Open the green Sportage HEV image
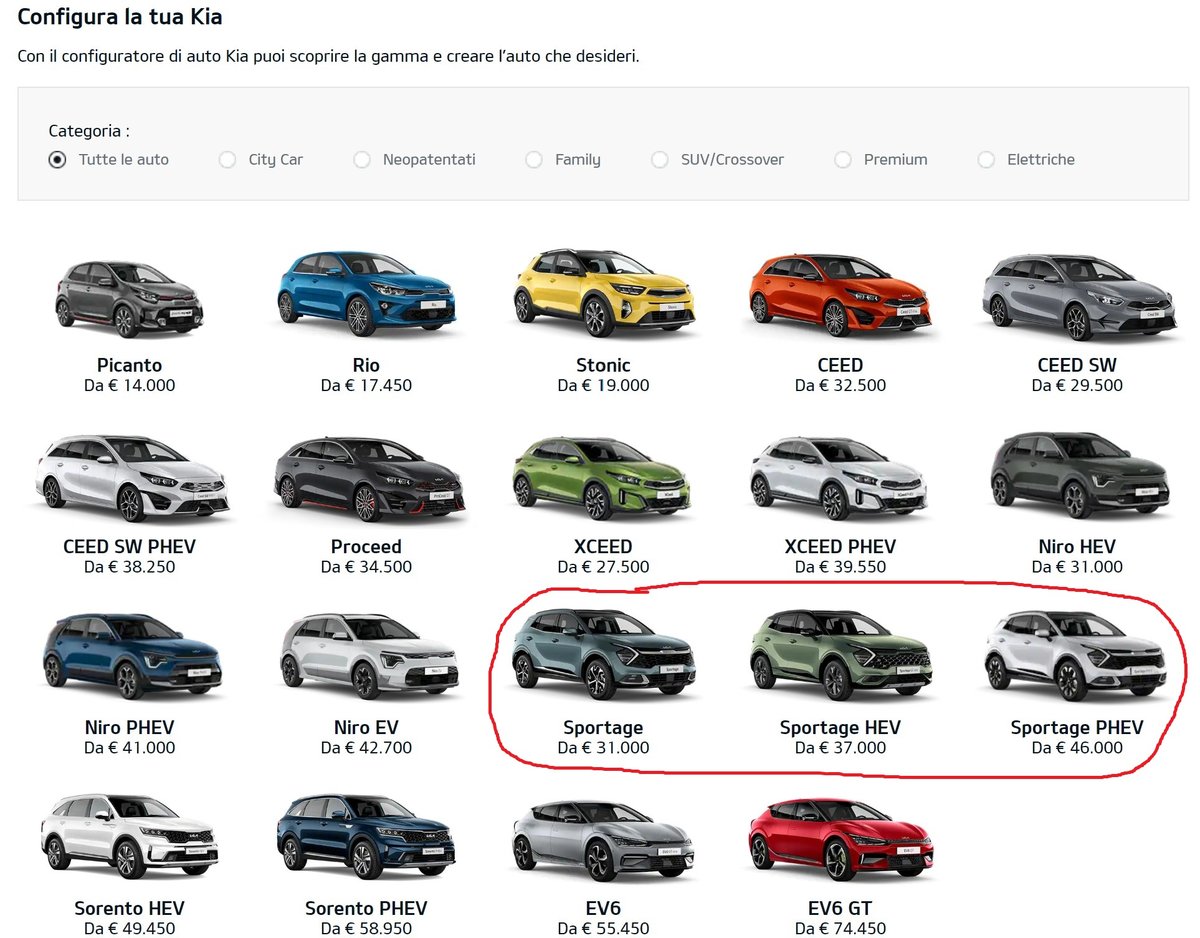The height and width of the screenshot is (938, 1200). [x=840, y=654]
